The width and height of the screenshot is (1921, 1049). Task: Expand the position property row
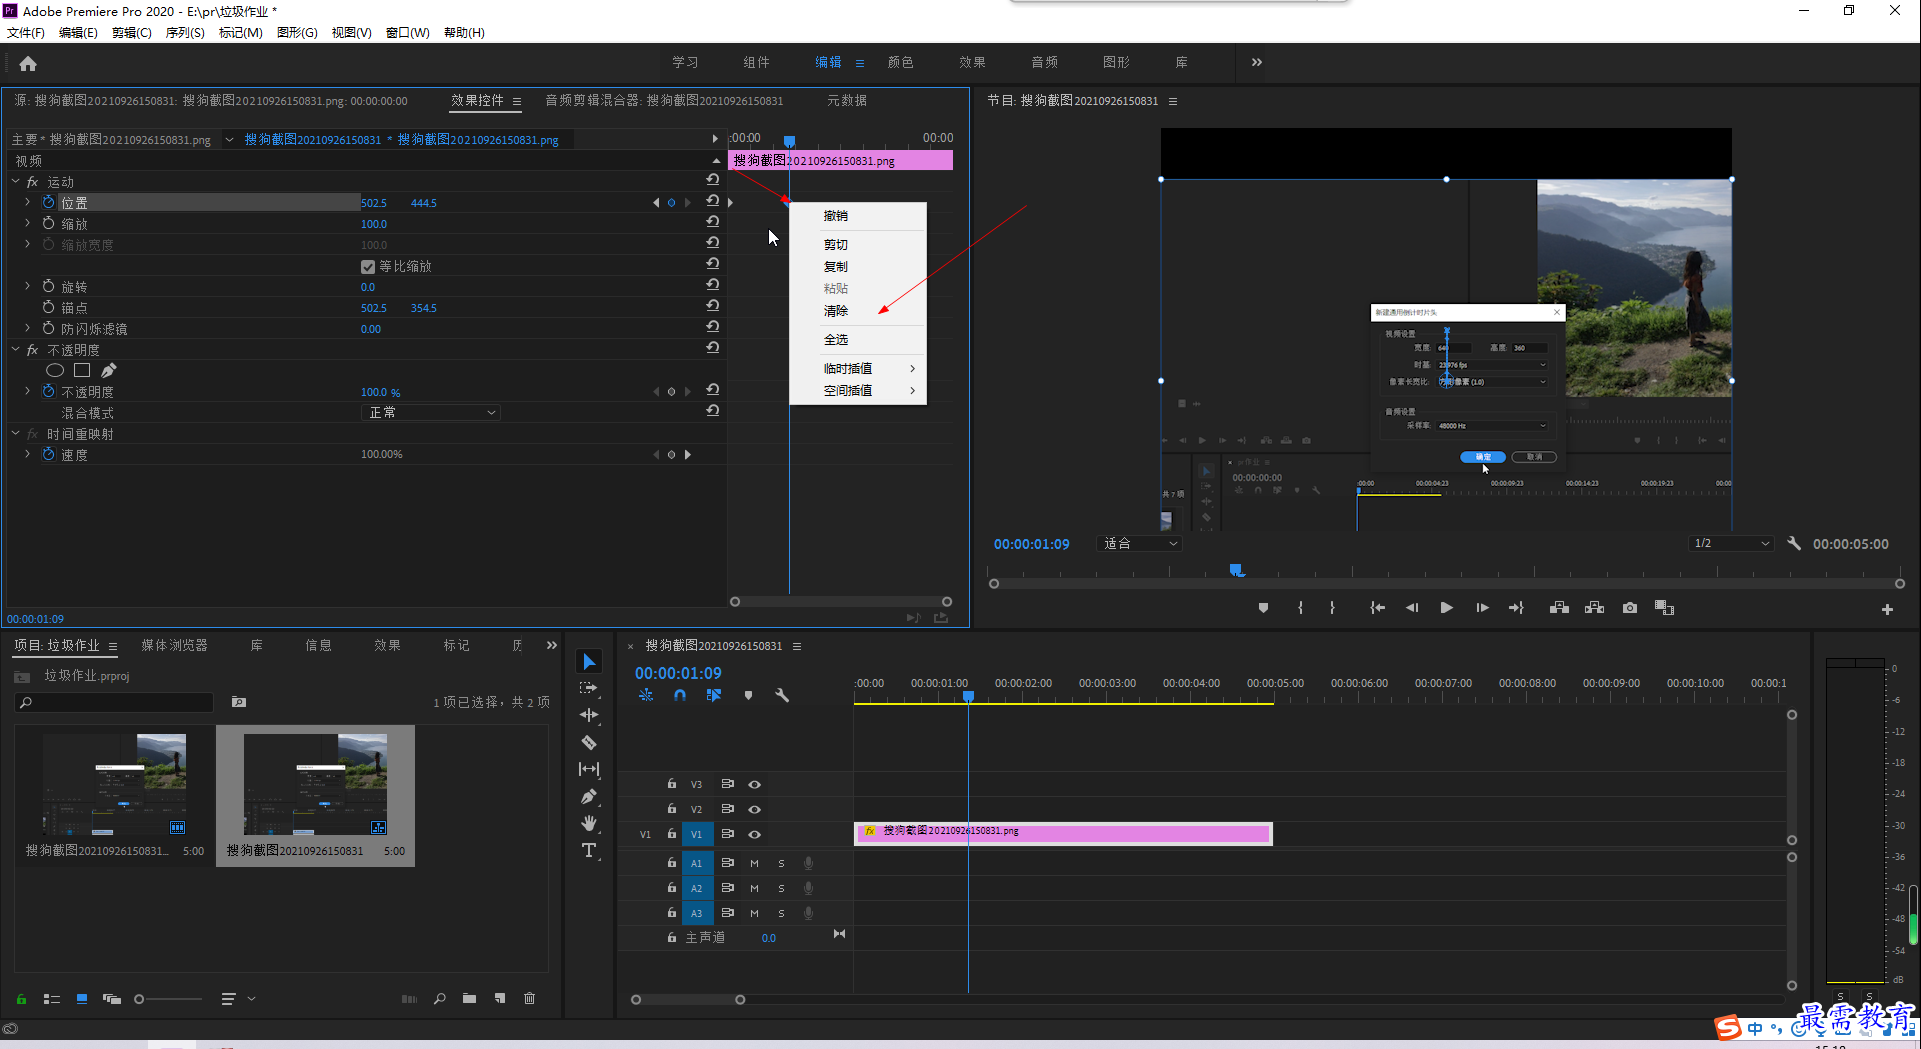pos(27,202)
